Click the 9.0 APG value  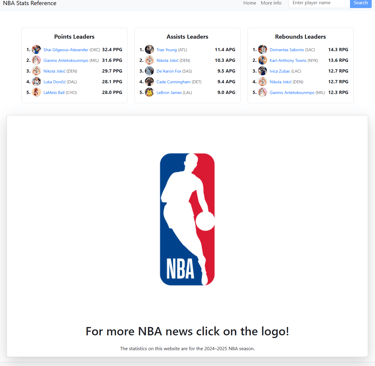[x=226, y=92]
